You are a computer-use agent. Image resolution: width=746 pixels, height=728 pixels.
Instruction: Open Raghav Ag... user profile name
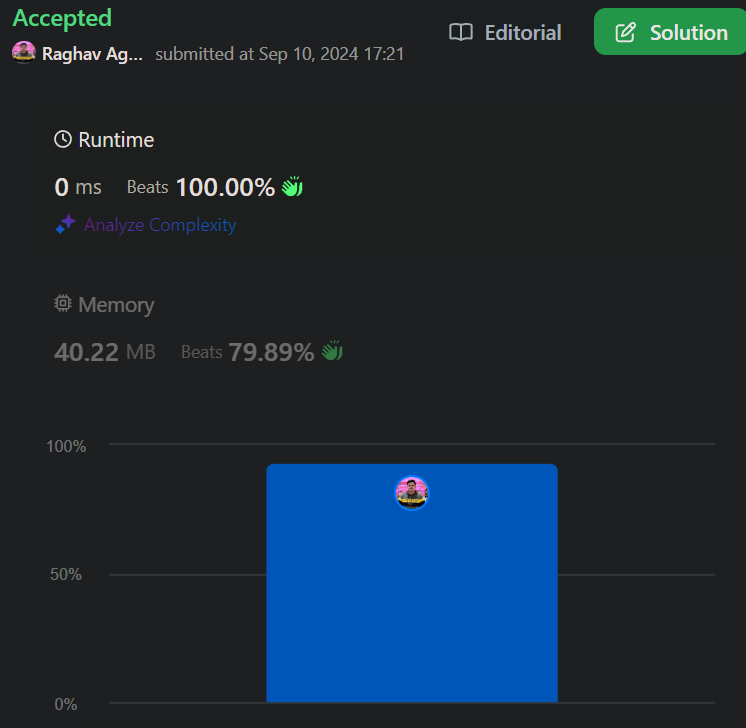tap(92, 54)
